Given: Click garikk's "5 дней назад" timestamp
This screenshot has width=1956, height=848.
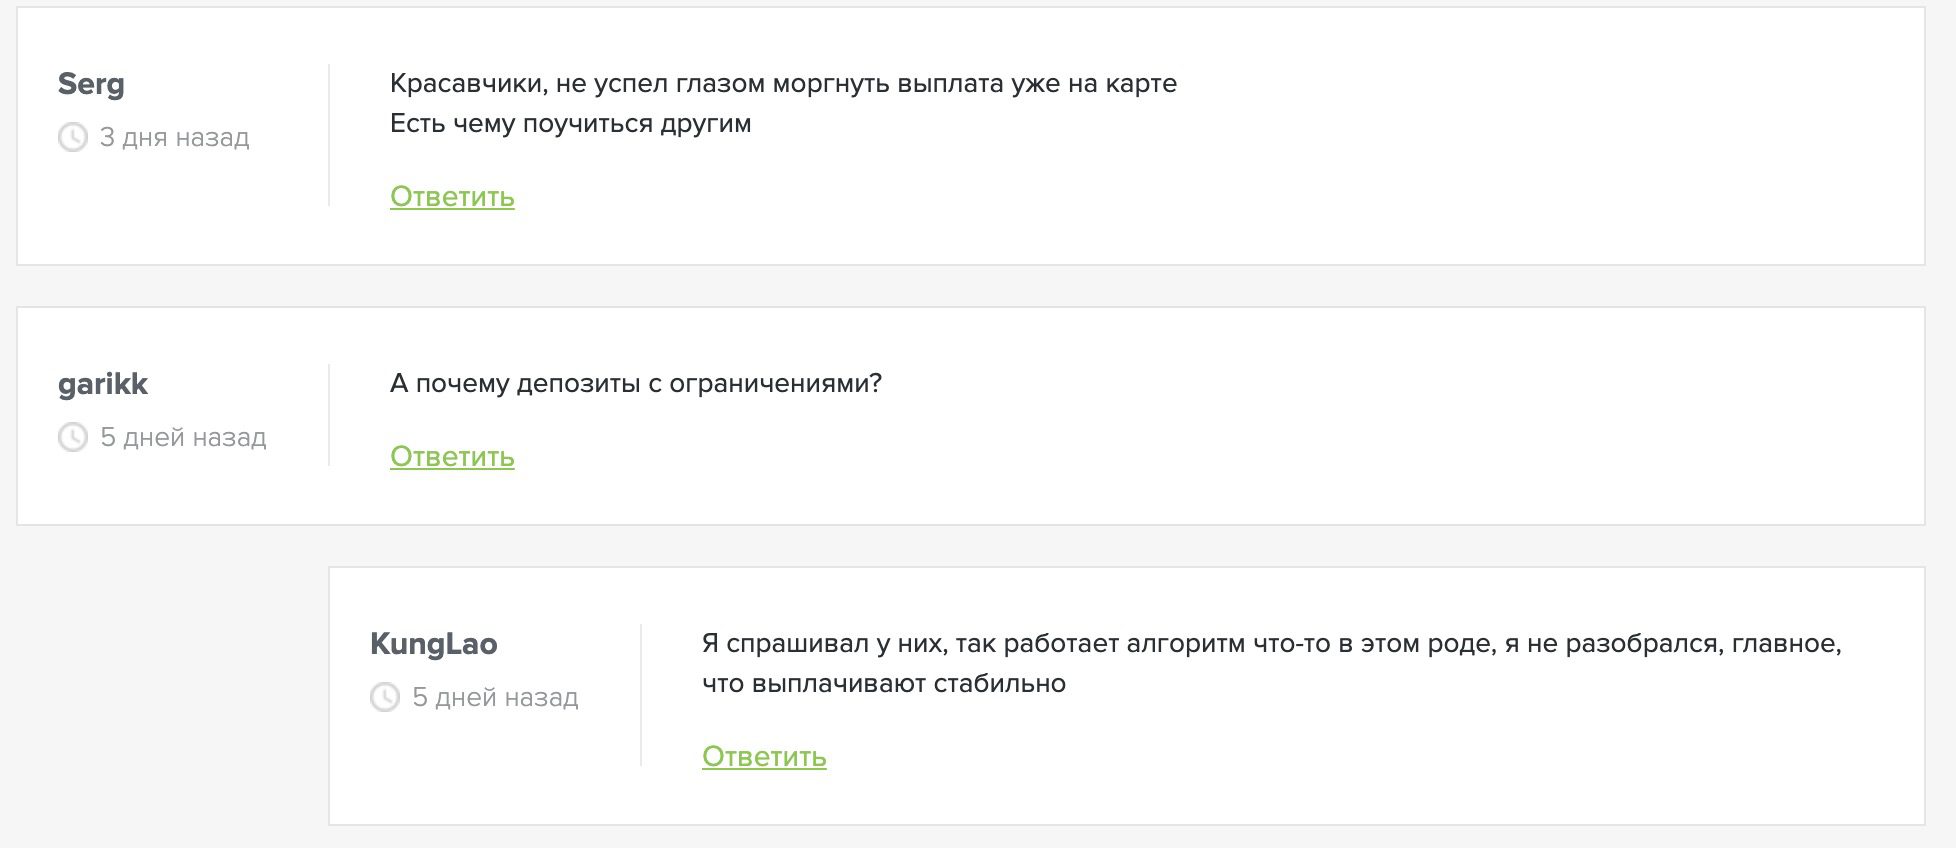Looking at the screenshot, I should [183, 437].
